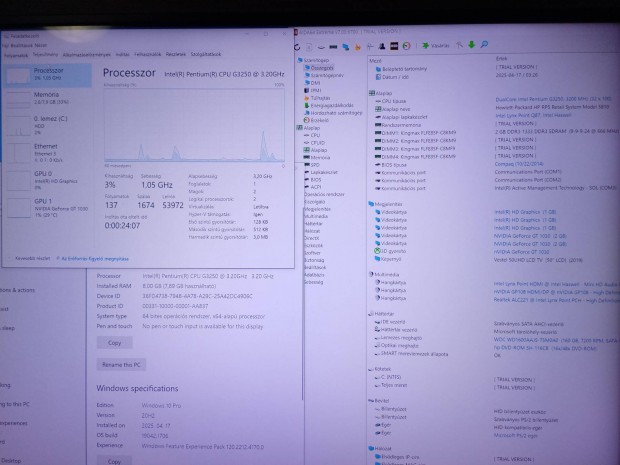
Task: Click the hp DVD-ROM SH-116CB link
Action: click(x=545, y=348)
